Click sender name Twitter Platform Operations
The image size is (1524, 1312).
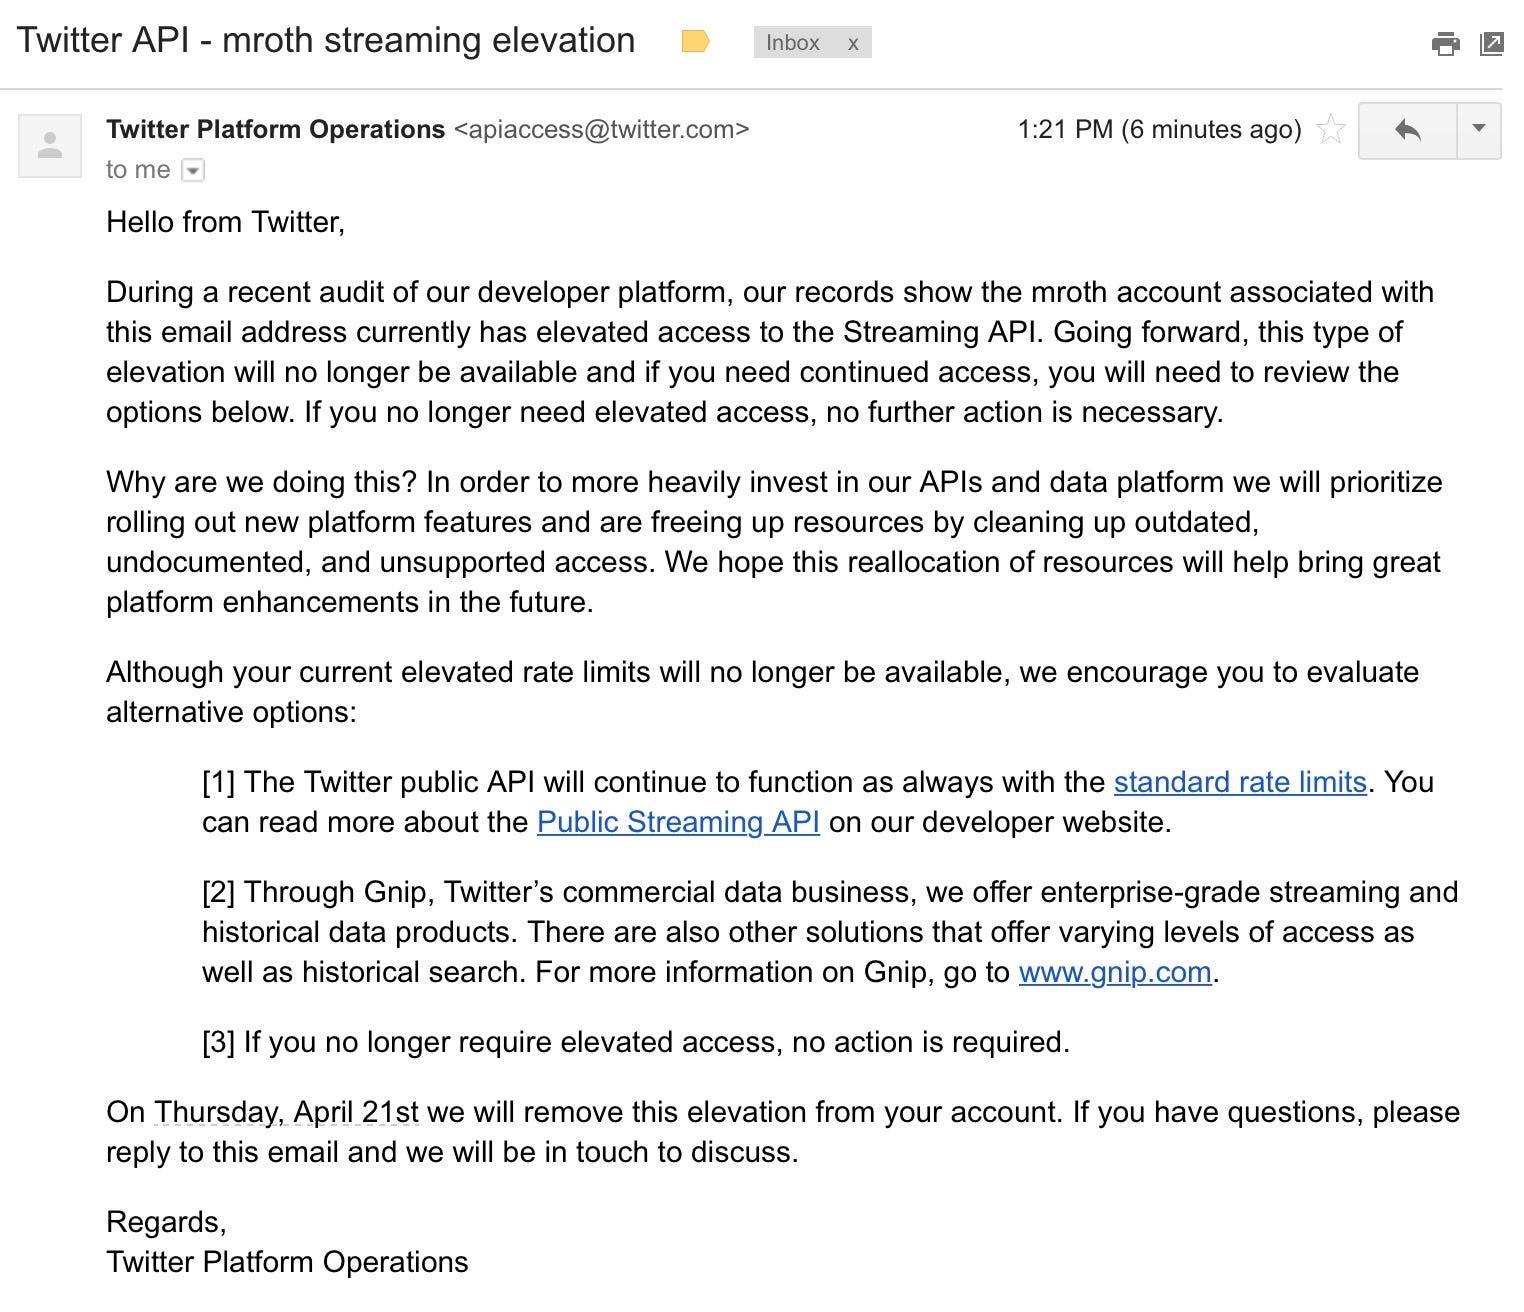275,130
